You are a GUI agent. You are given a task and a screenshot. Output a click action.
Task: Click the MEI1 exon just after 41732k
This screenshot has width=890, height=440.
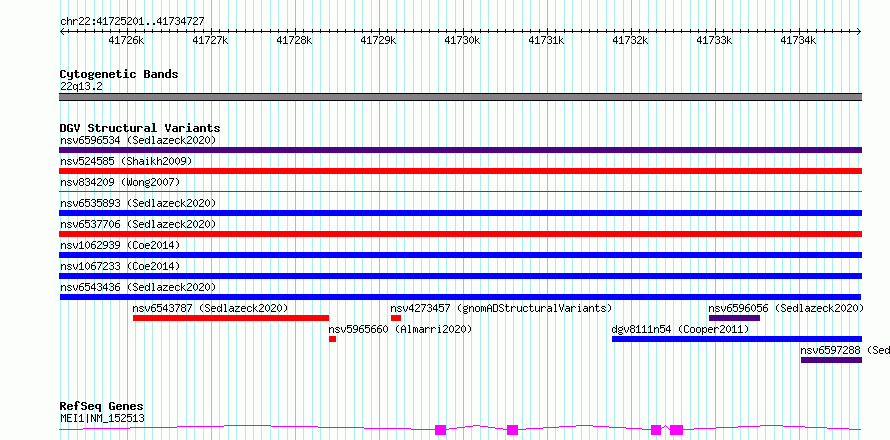coord(656,430)
